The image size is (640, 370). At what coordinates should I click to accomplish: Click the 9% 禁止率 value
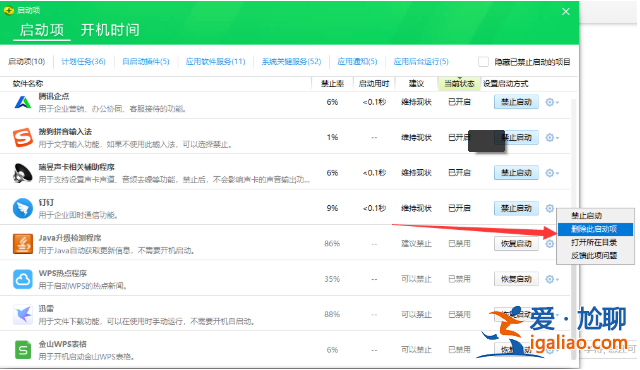pos(332,208)
